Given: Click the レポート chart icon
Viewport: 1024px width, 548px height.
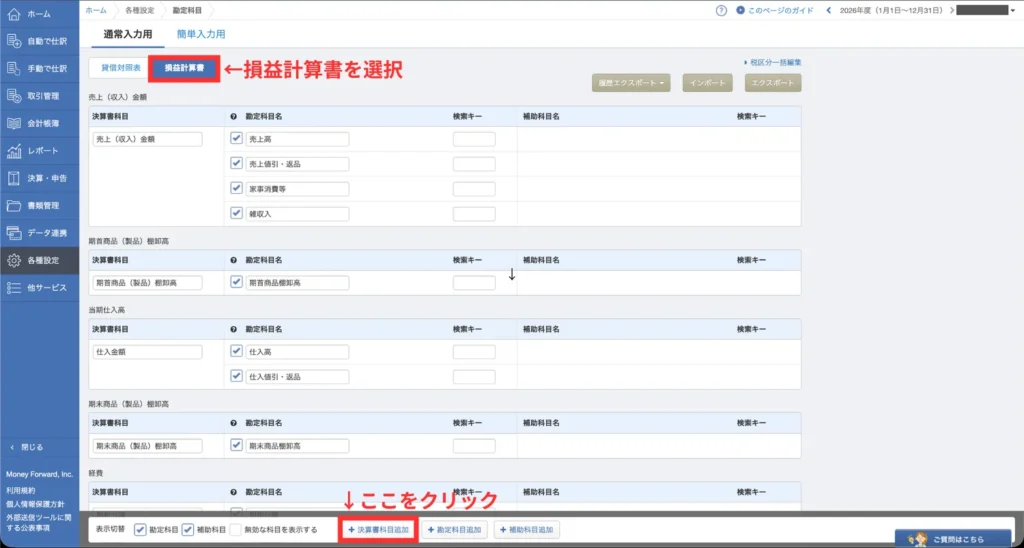Looking at the screenshot, I should click(14, 151).
